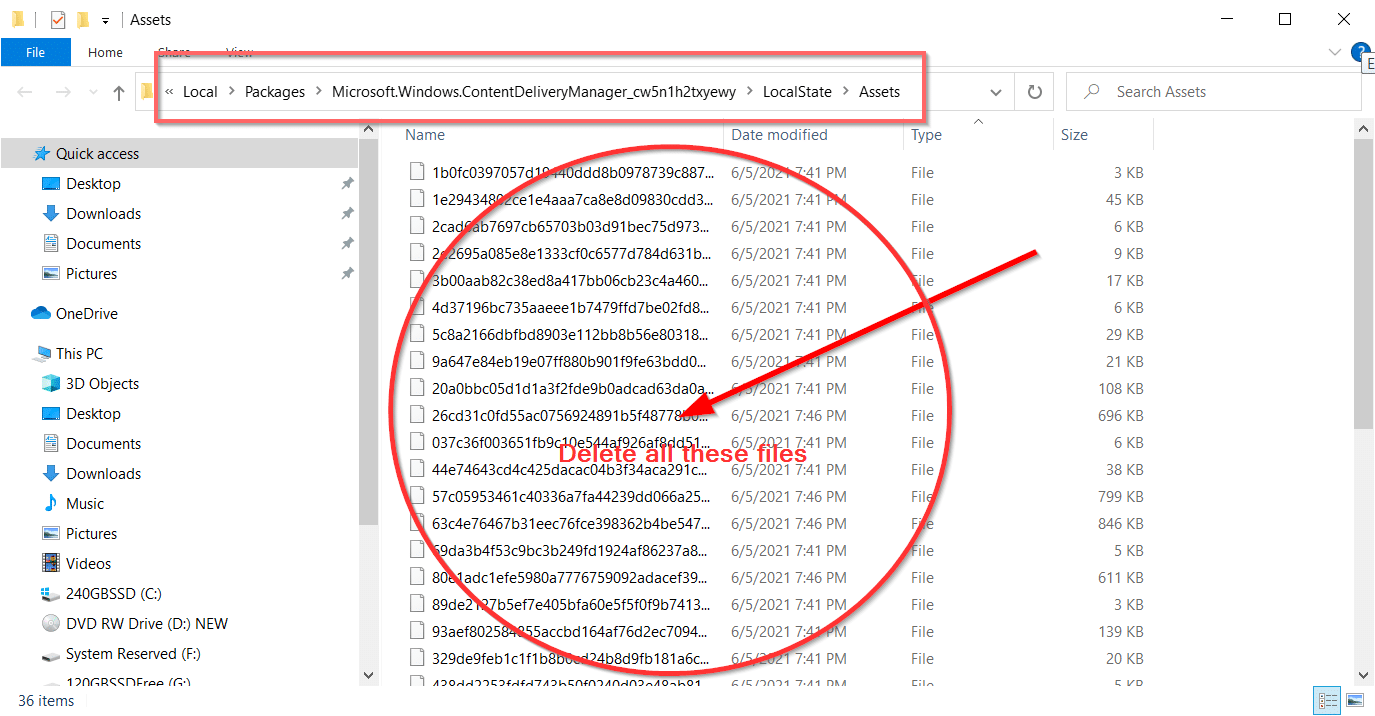Switch to details view icon

point(1328,700)
